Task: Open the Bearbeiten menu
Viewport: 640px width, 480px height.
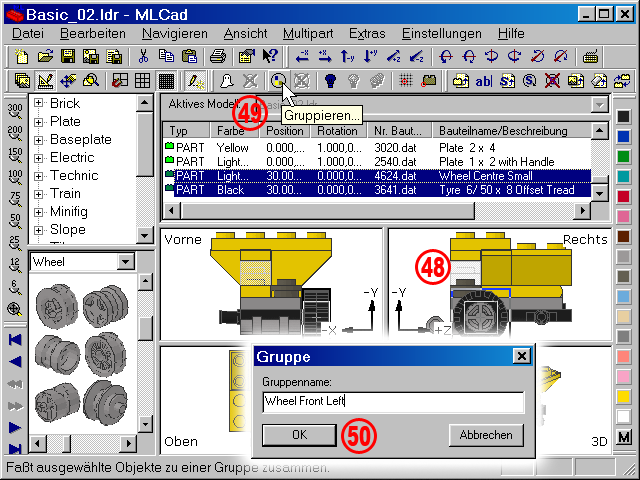Action: point(93,33)
